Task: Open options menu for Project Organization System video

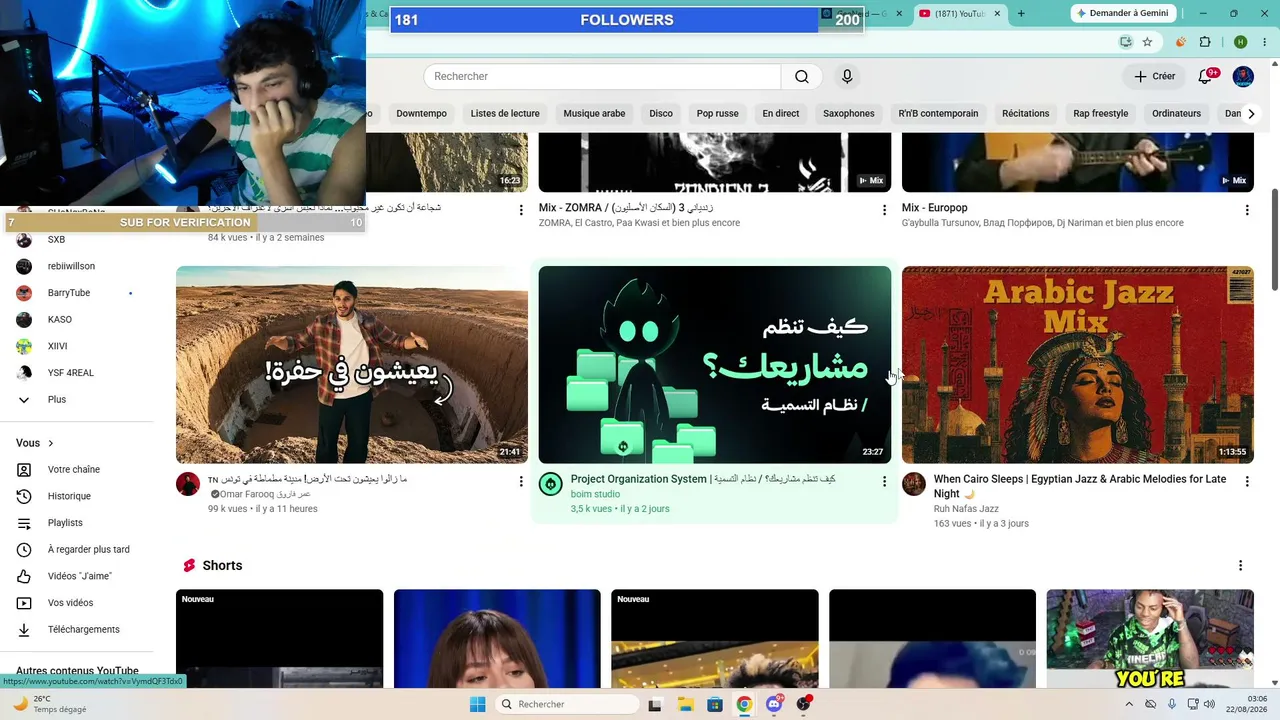Action: click(x=884, y=481)
